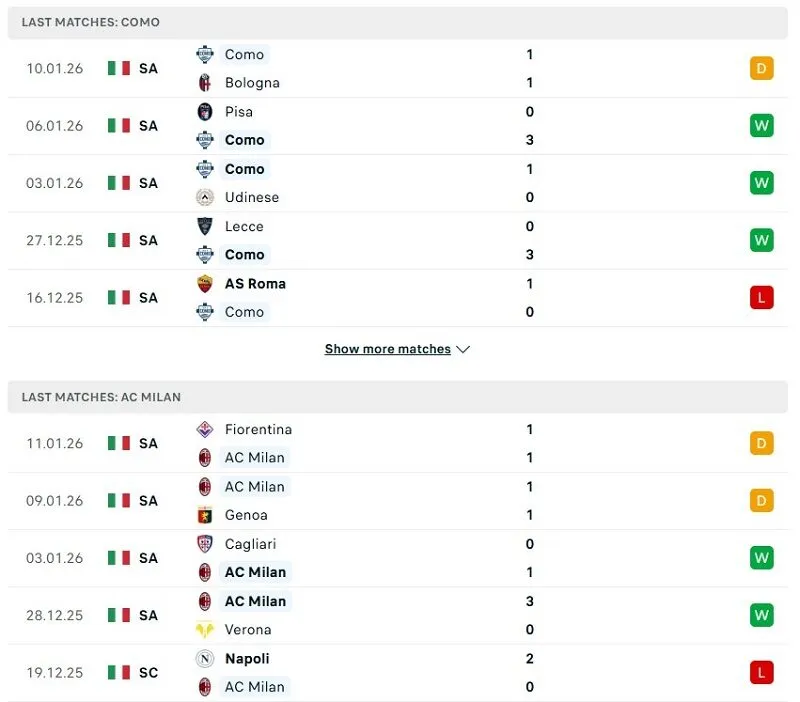
Task: Select the AS Roma crest
Action: (206, 284)
